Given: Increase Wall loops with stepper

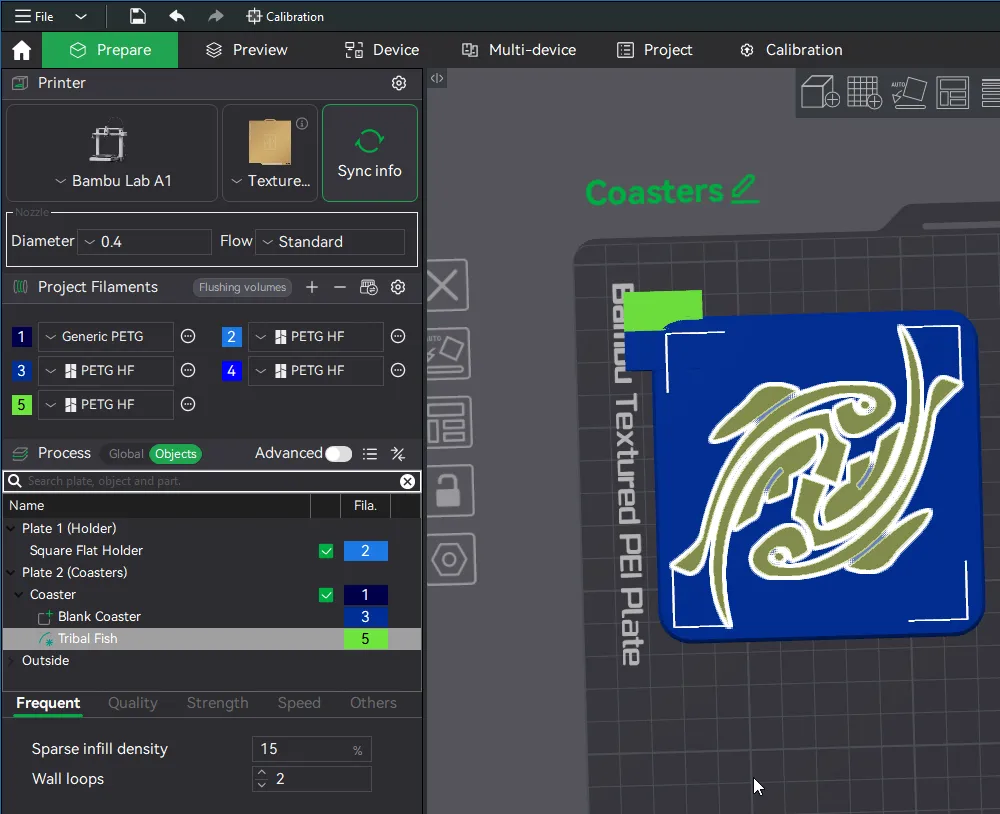Looking at the screenshot, I should pos(261,773).
